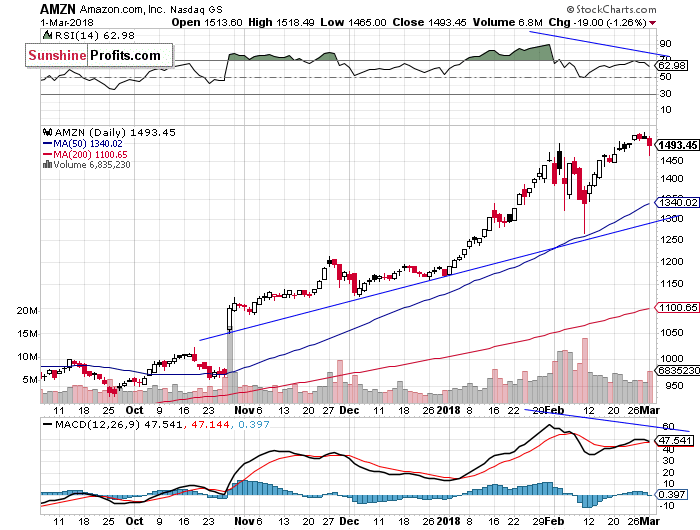The height and width of the screenshot is (530, 700).
Task: Open the StockCharts.com copyright link
Action: (611, 9)
